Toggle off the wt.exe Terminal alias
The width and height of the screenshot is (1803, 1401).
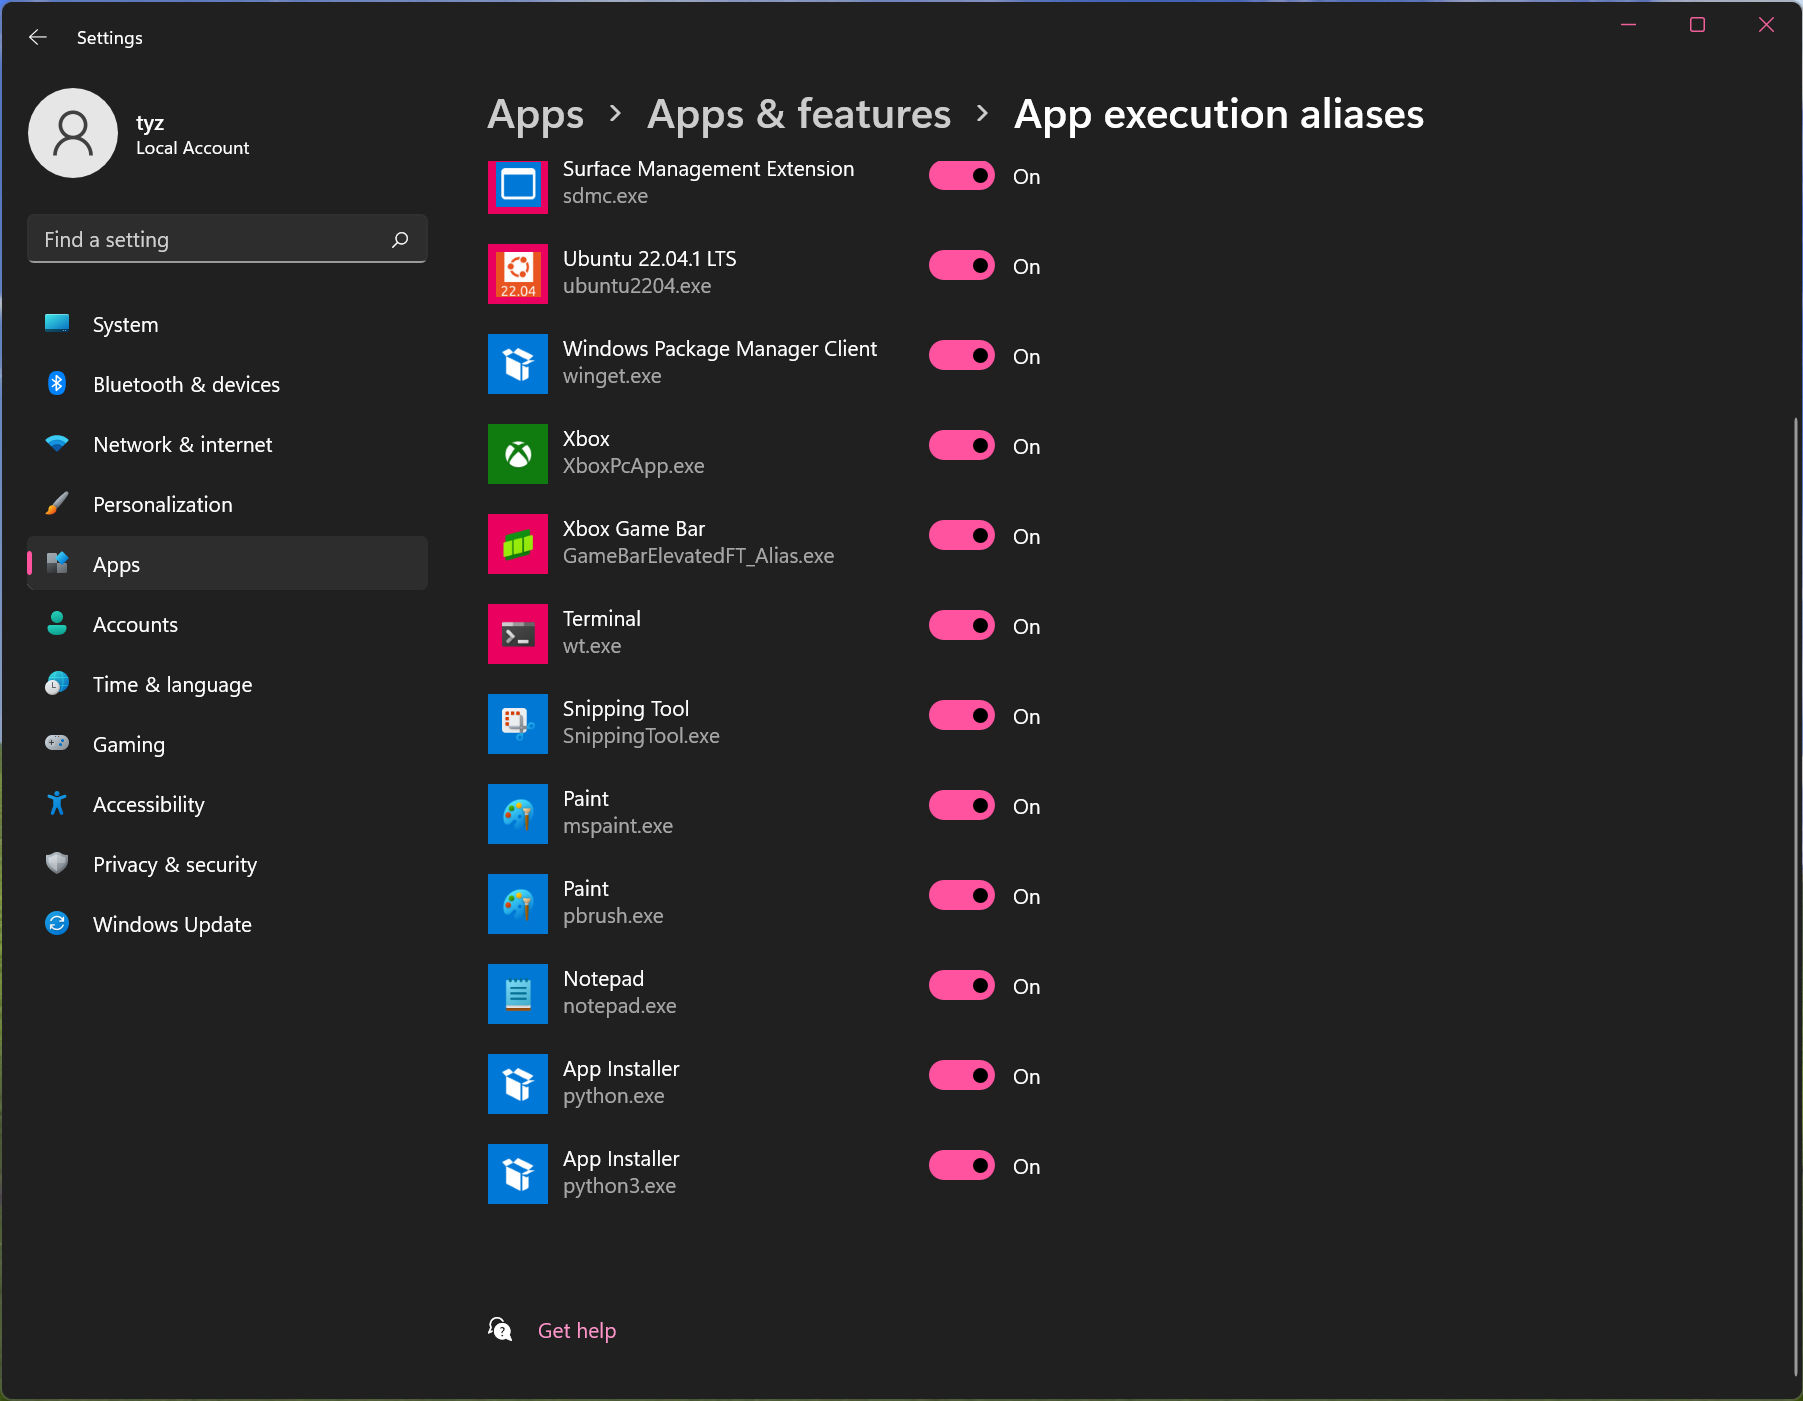pos(961,625)
